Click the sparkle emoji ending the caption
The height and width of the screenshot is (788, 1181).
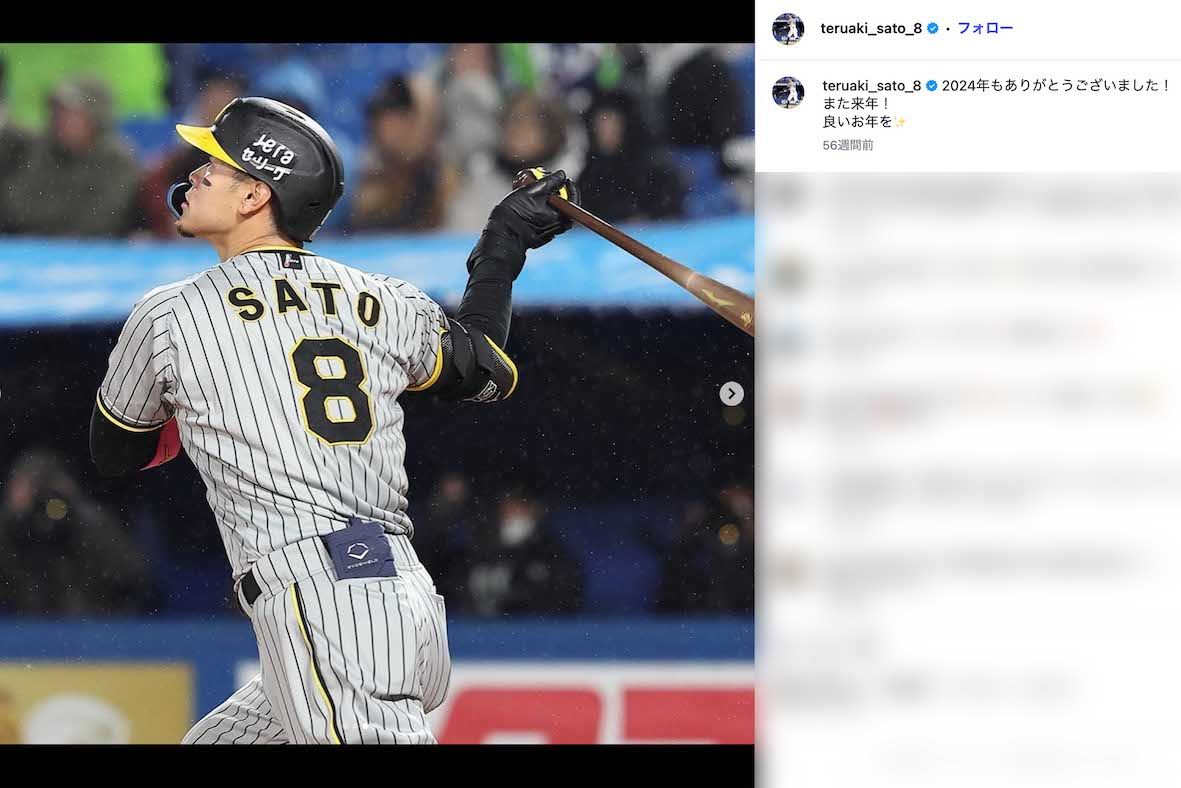coord(900,121)
